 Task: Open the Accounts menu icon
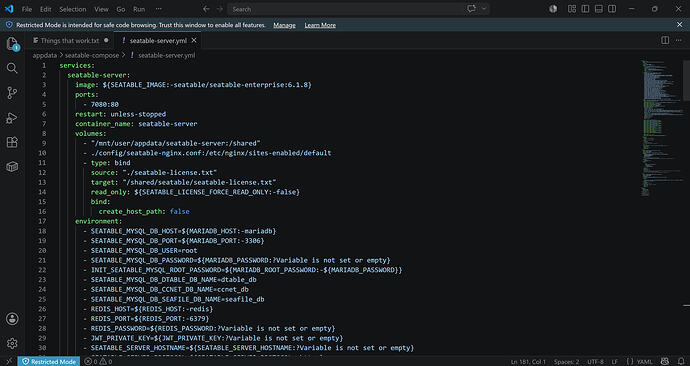12,319
